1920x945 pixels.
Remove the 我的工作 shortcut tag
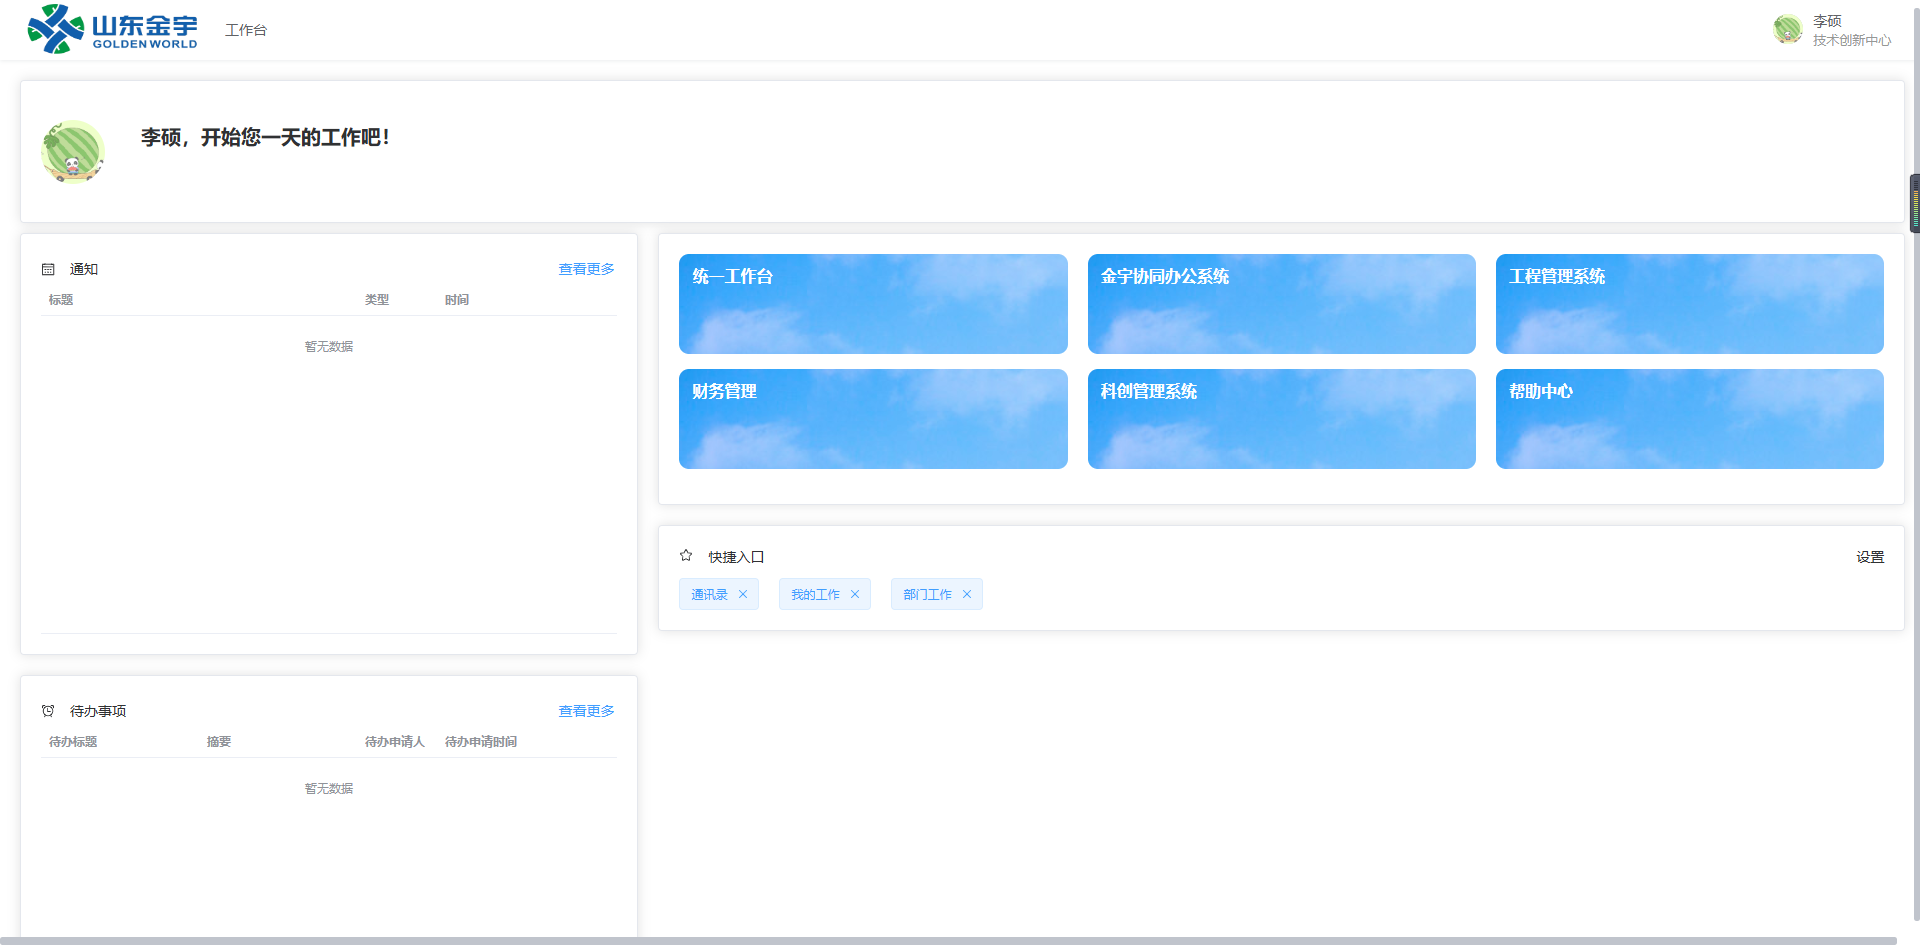(x=855, y=594)
